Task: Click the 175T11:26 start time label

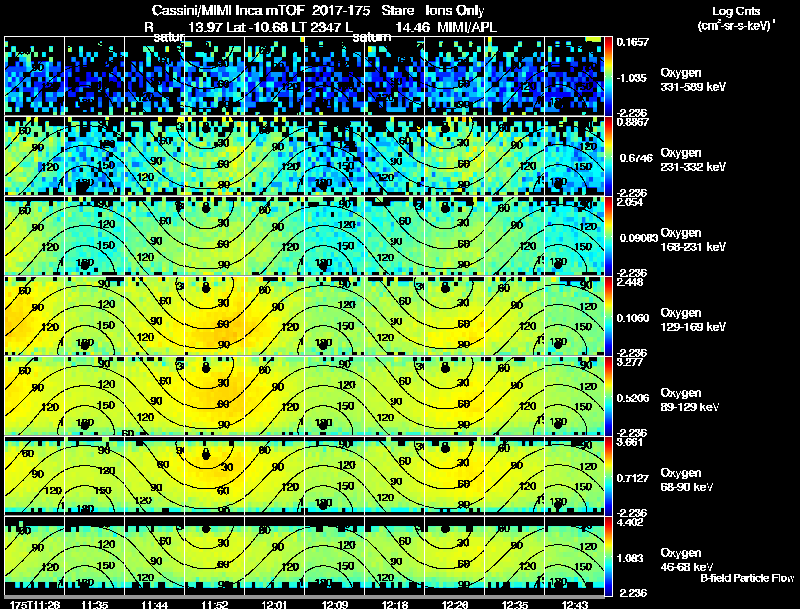Action: click(x=34, y=605)
